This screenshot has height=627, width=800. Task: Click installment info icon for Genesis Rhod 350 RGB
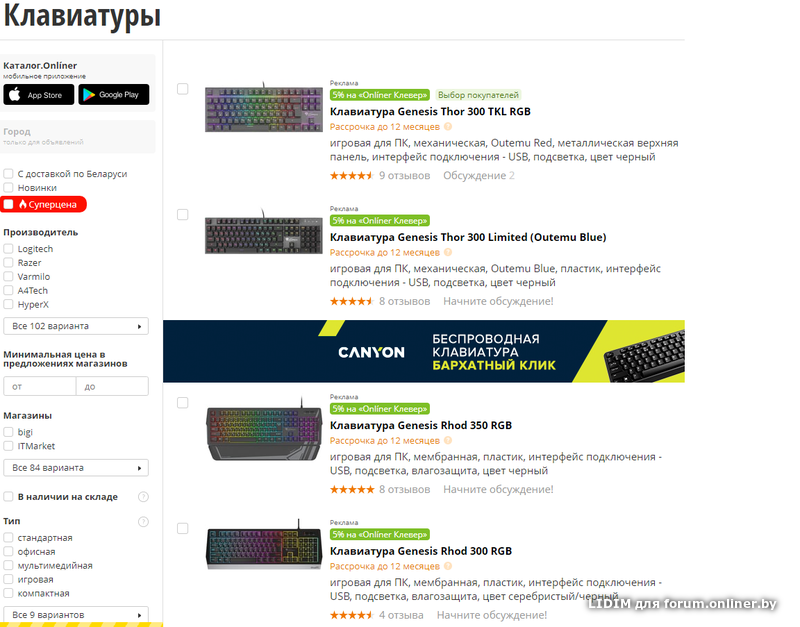[447, 440]
